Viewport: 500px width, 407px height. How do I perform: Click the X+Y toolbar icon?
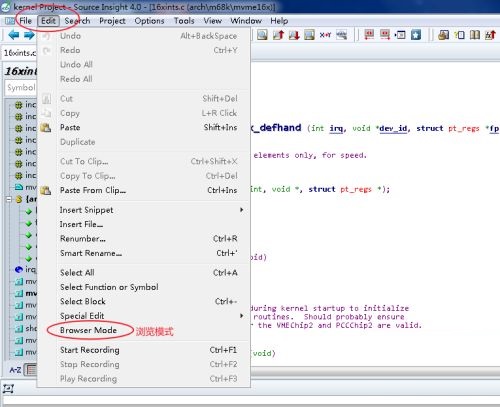point(325,35)
